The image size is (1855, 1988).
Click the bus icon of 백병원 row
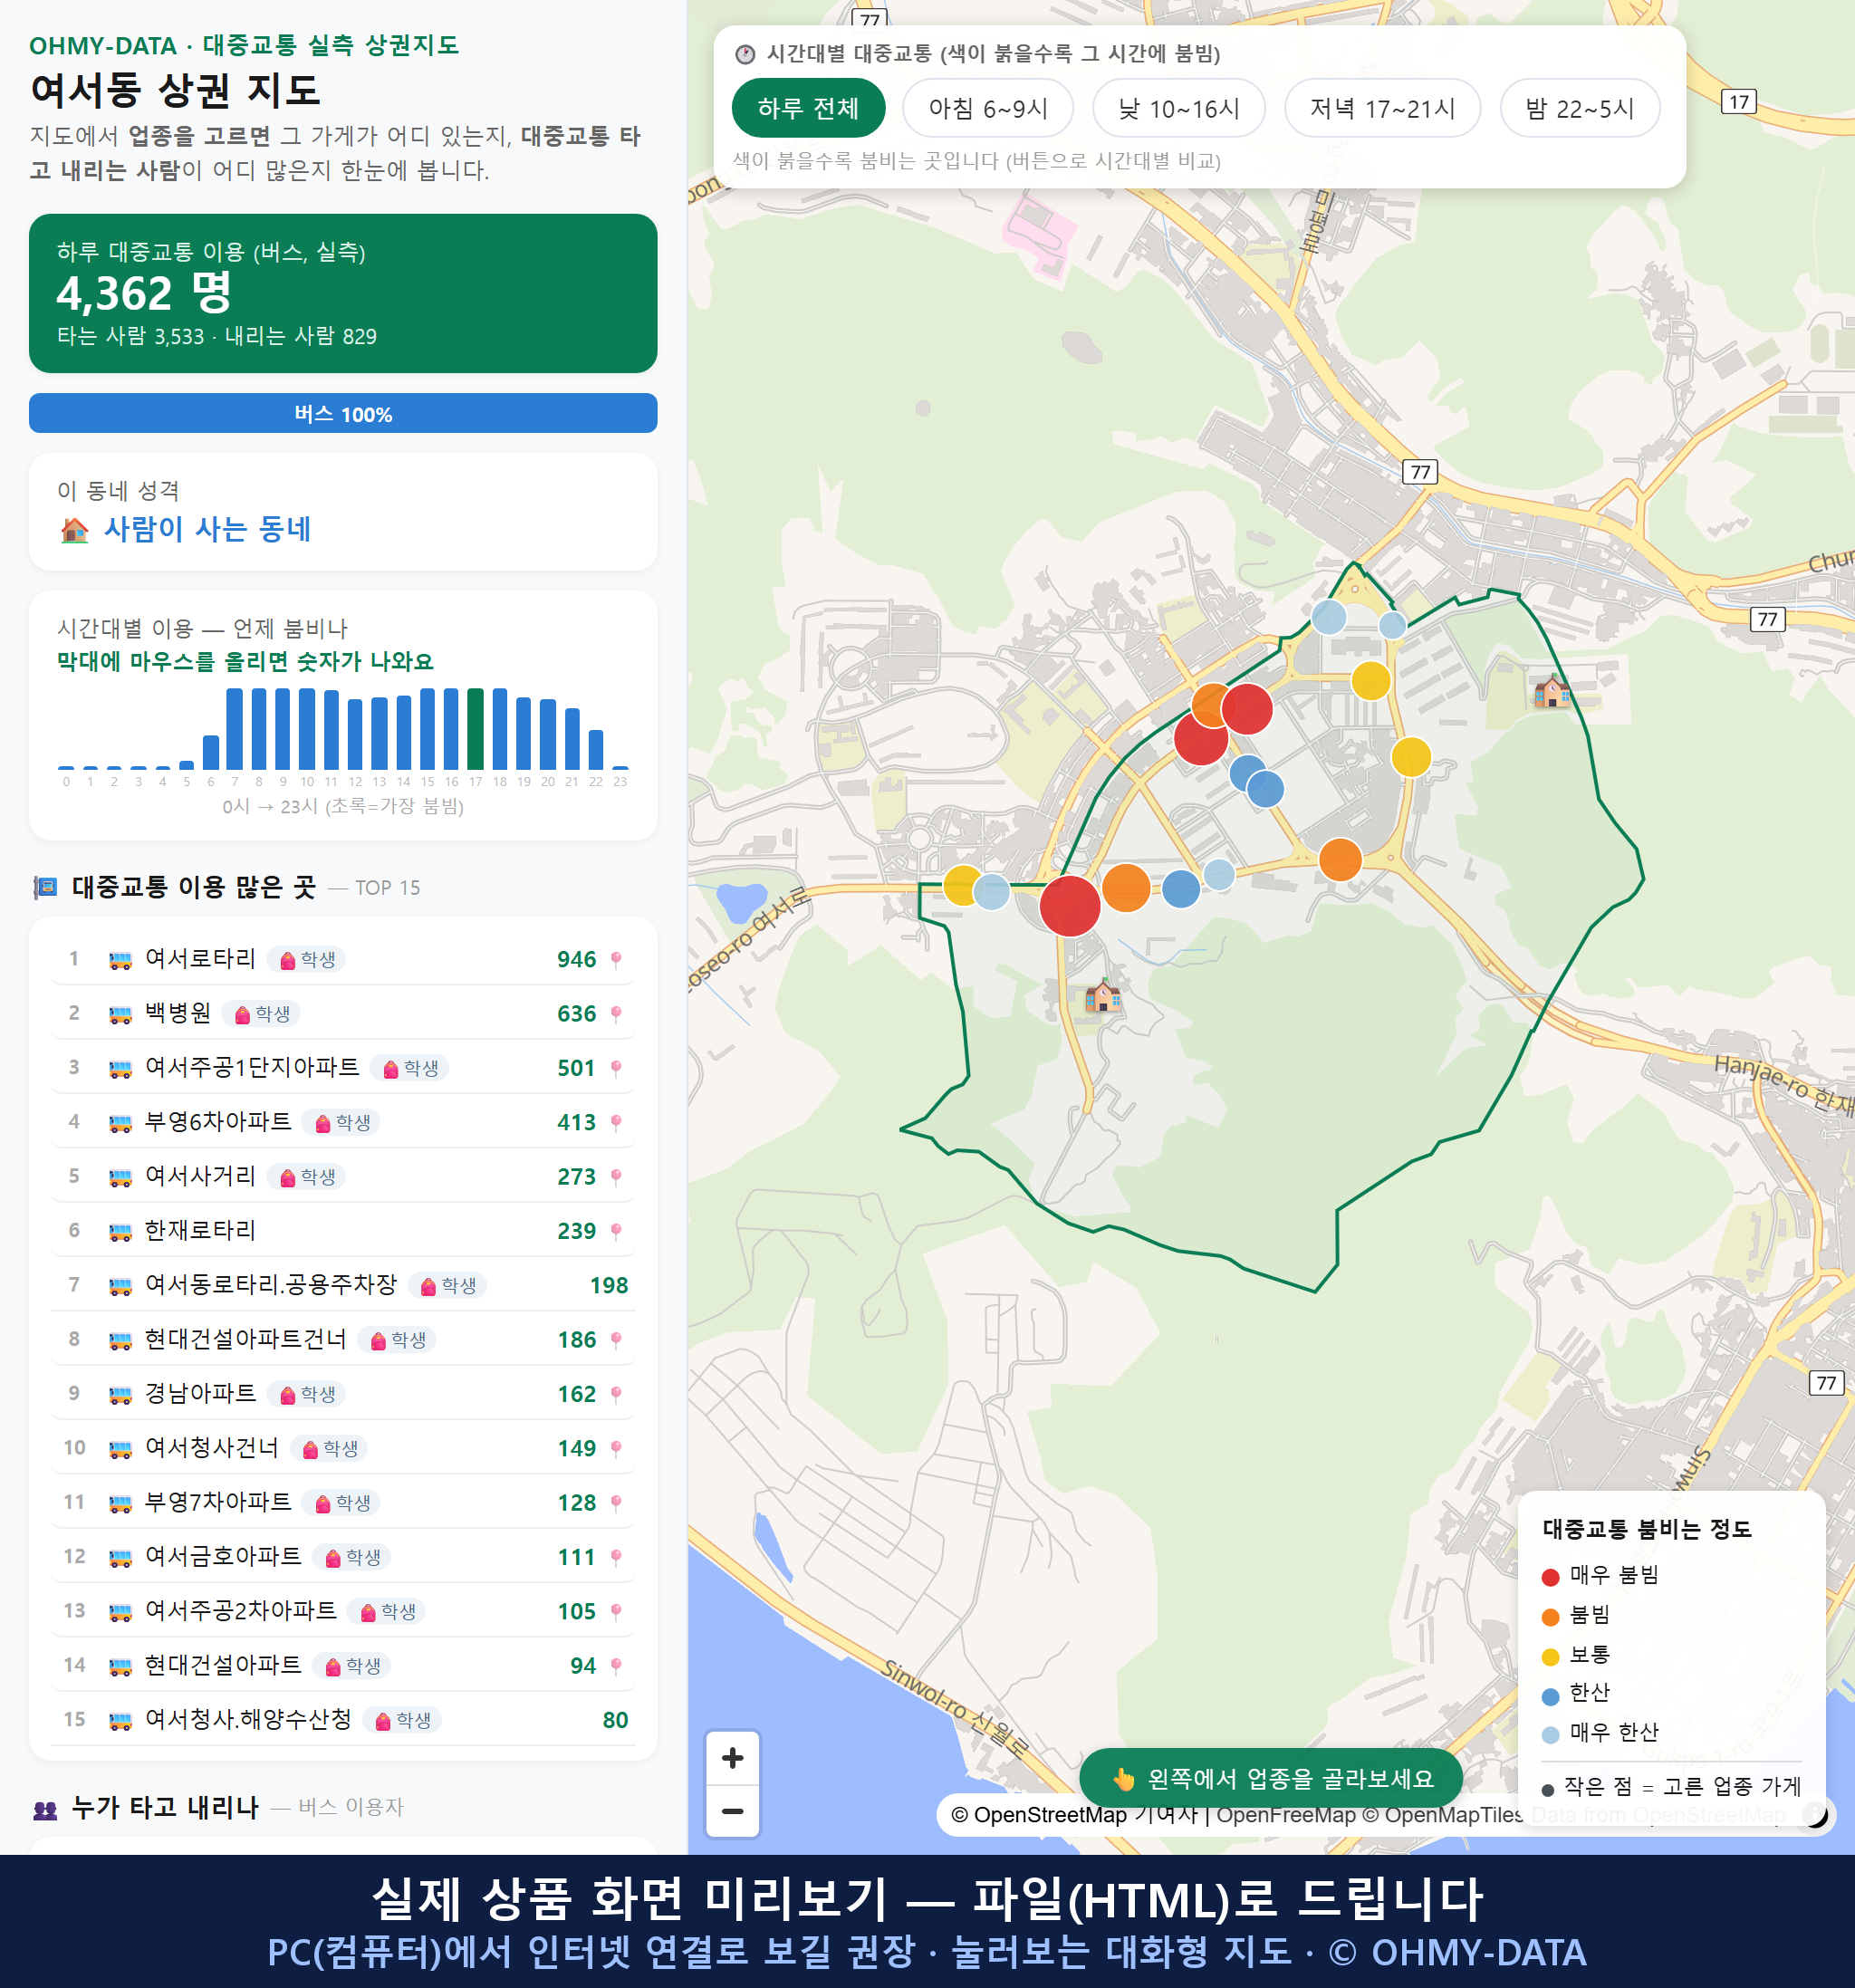[120, 1014]
